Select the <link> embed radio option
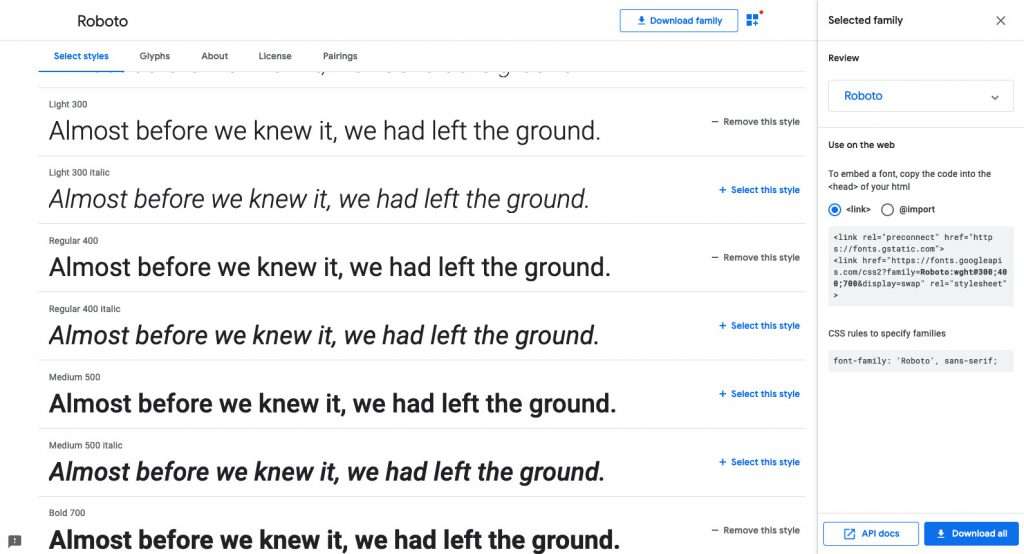 coord(835,209)
